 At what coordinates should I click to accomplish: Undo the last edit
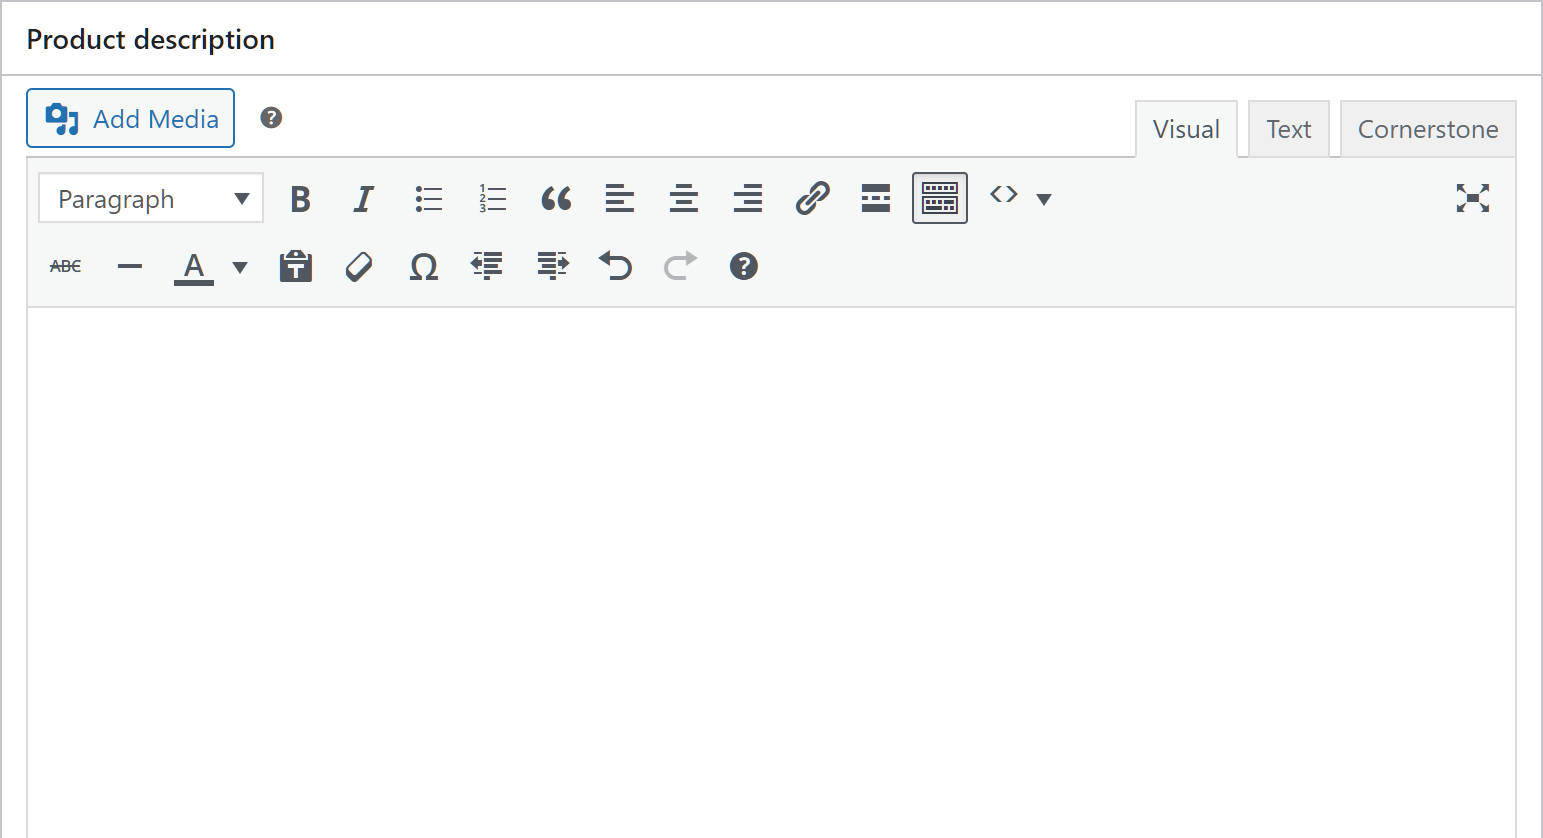tap(616, 266)
